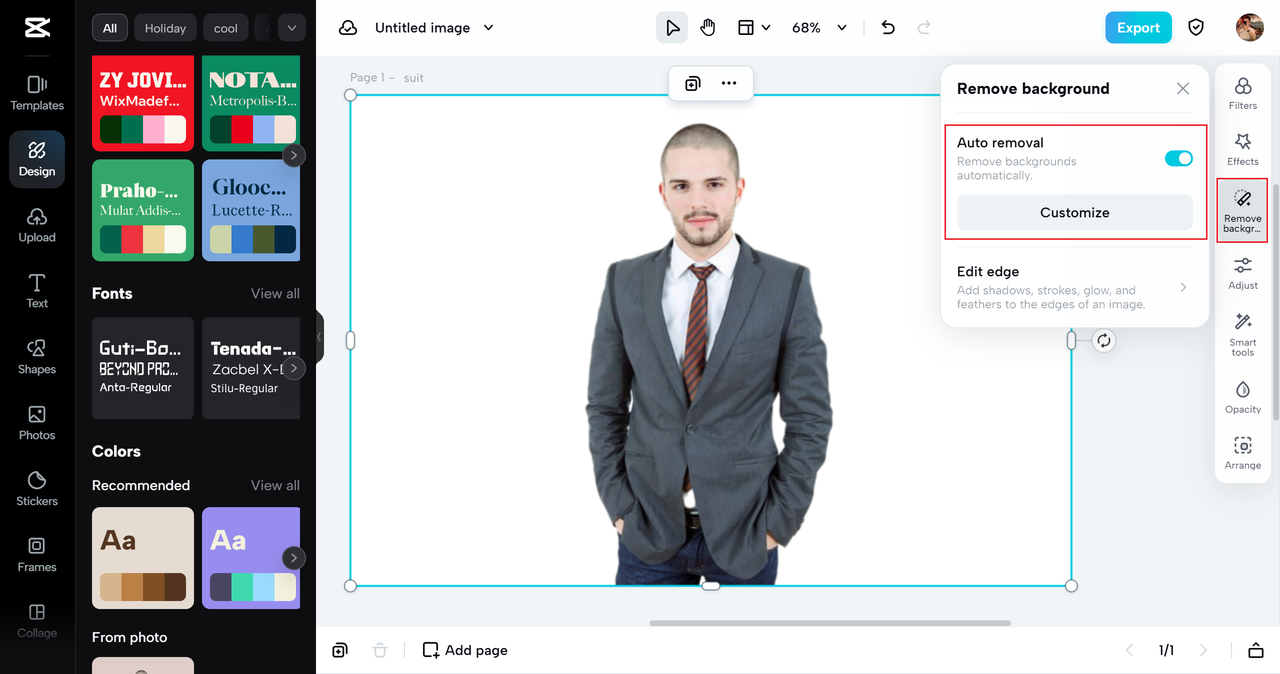Select the Design sidebar tab

pyautogui.click(x=37, y=159)
